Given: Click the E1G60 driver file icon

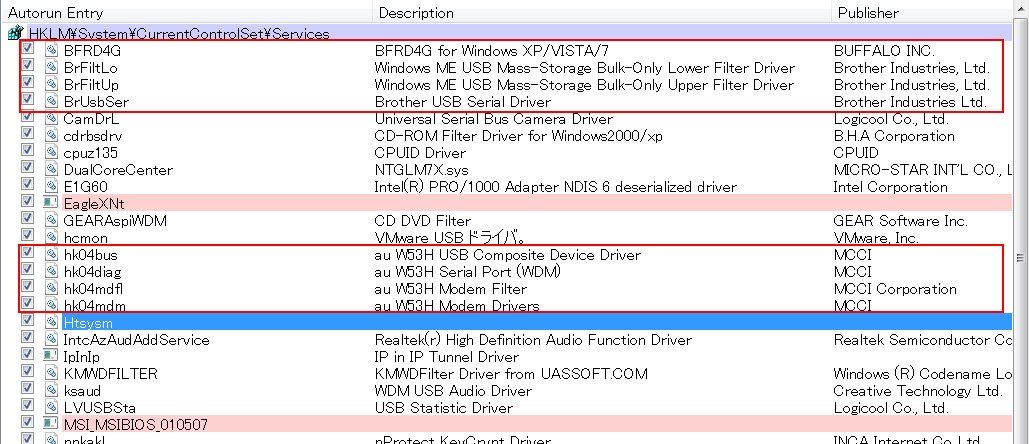Looking at the screenshot, I should (x=51, y=186).
